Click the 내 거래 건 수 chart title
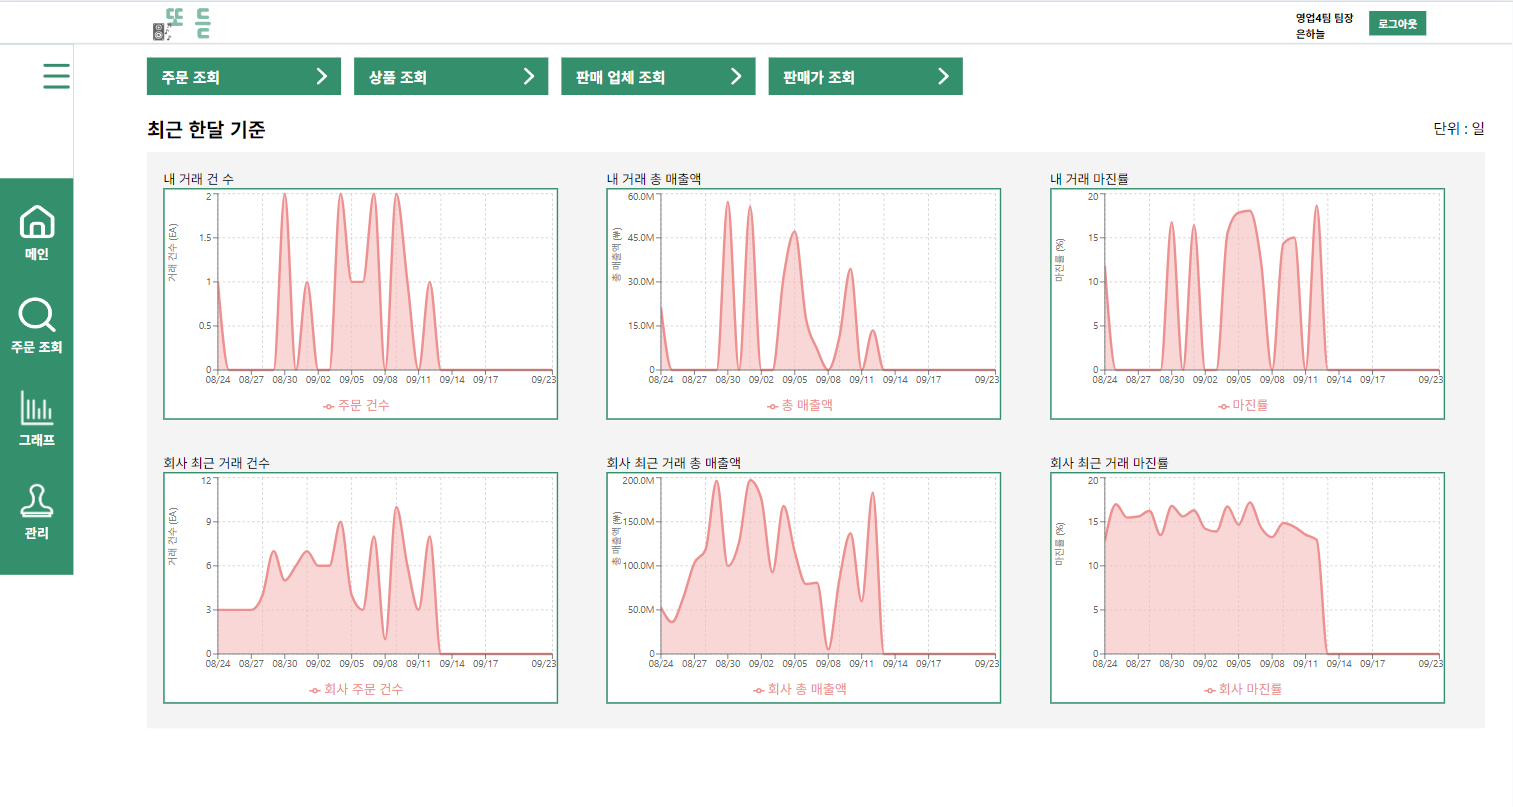This screenshot has height=807, width=1513. pyautogui.click(x=199, y=179)
